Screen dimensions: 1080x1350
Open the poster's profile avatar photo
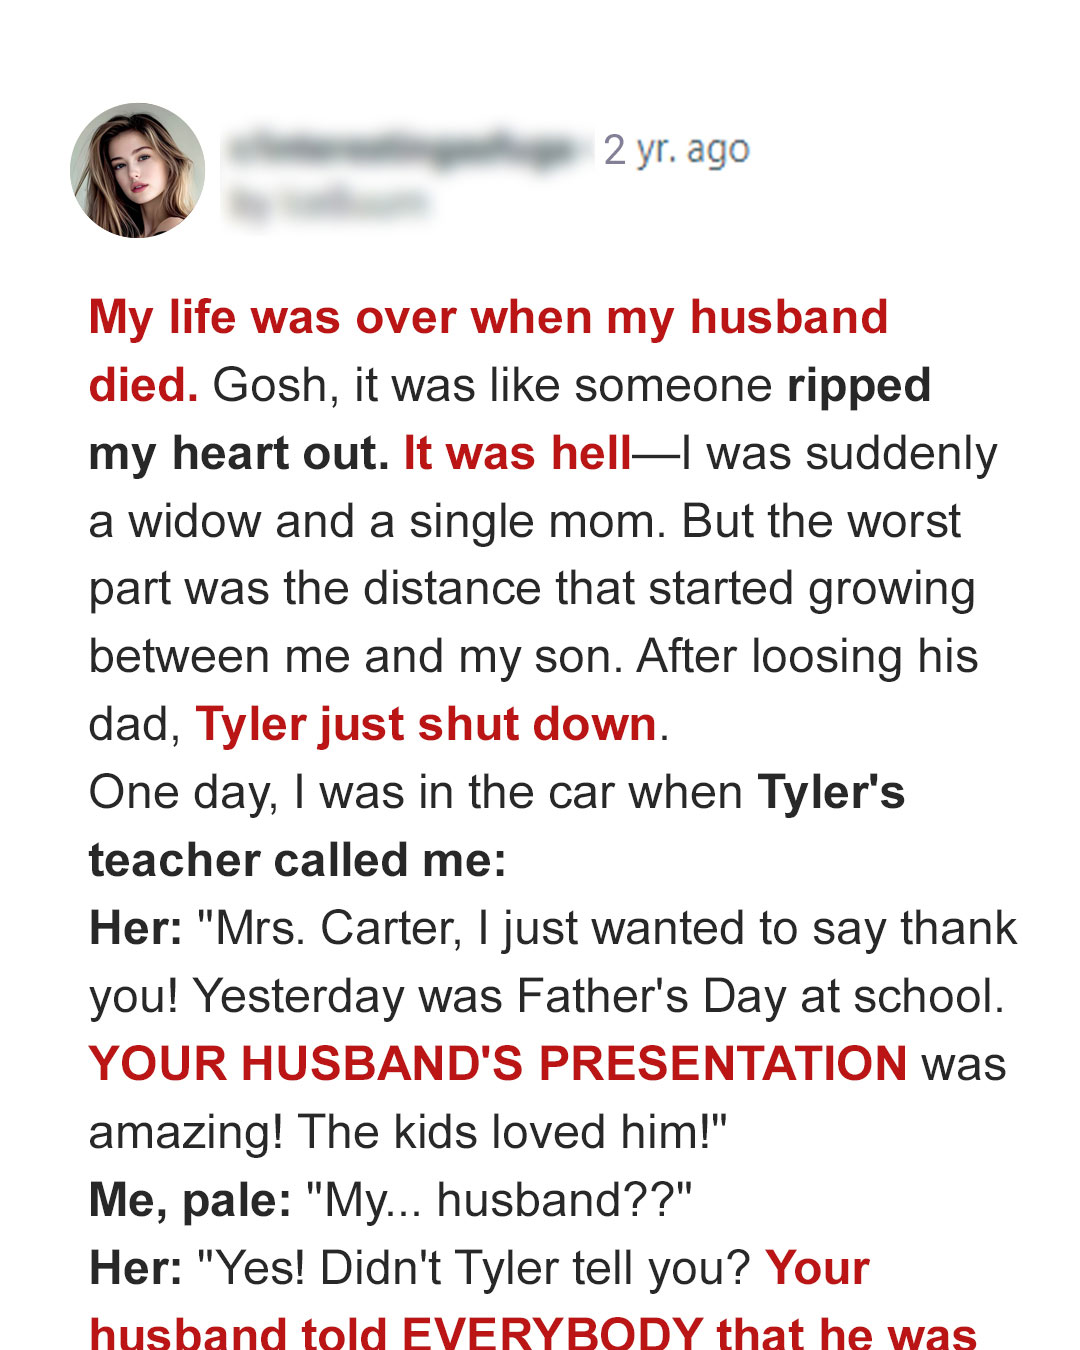(x=138, y=170)
